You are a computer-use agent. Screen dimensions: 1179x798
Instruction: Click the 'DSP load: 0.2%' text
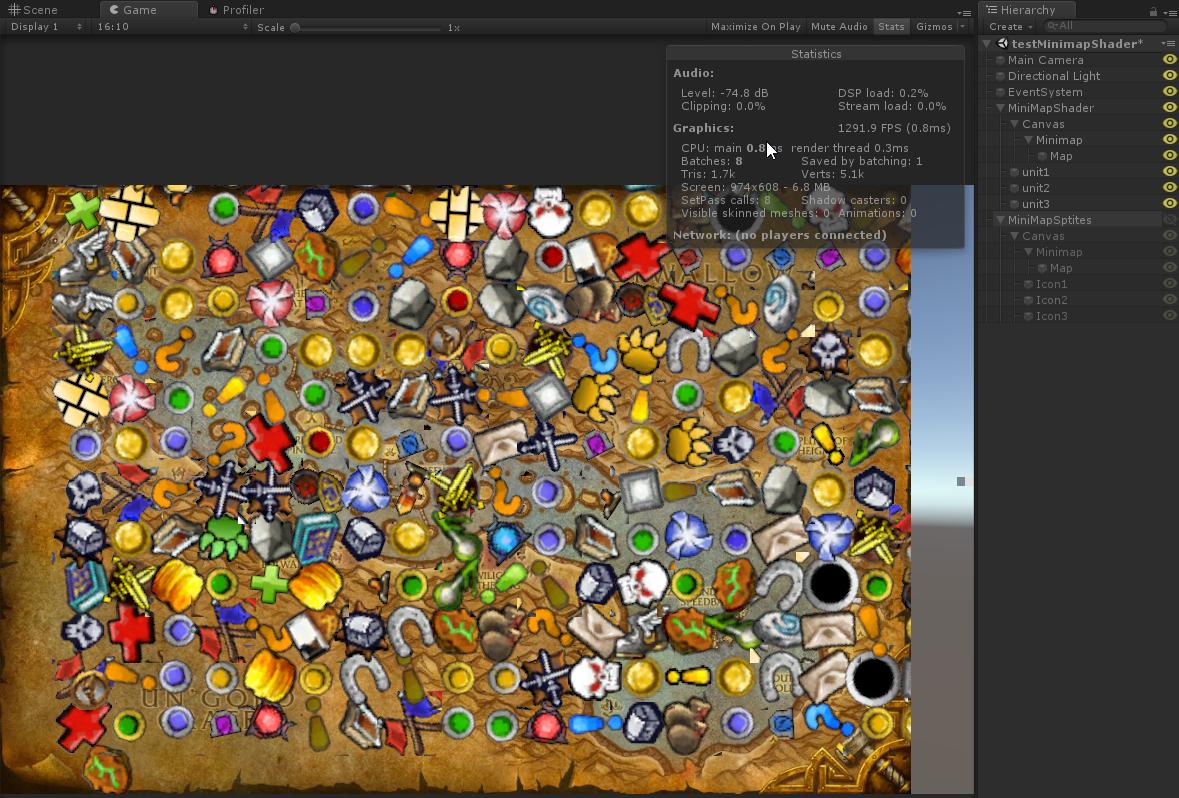tap(883, 93)
